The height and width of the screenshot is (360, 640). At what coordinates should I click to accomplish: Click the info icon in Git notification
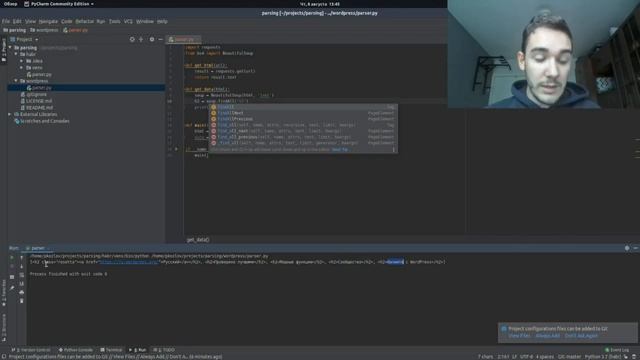coord(504,329)
